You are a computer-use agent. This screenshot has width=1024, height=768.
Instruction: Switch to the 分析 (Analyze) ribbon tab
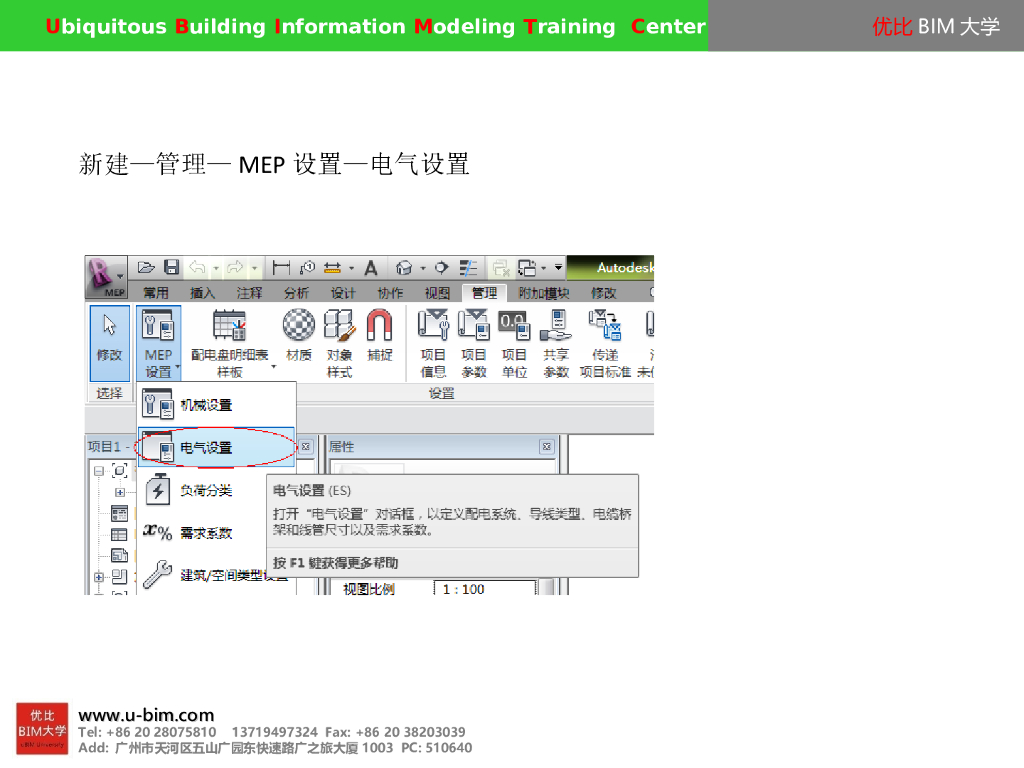(296, 293)
